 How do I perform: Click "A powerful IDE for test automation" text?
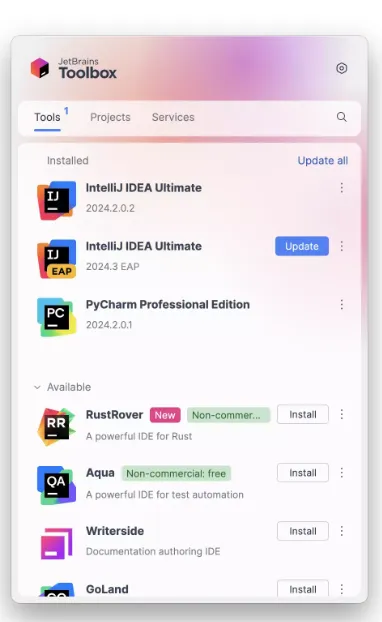(x=165, y=494)
